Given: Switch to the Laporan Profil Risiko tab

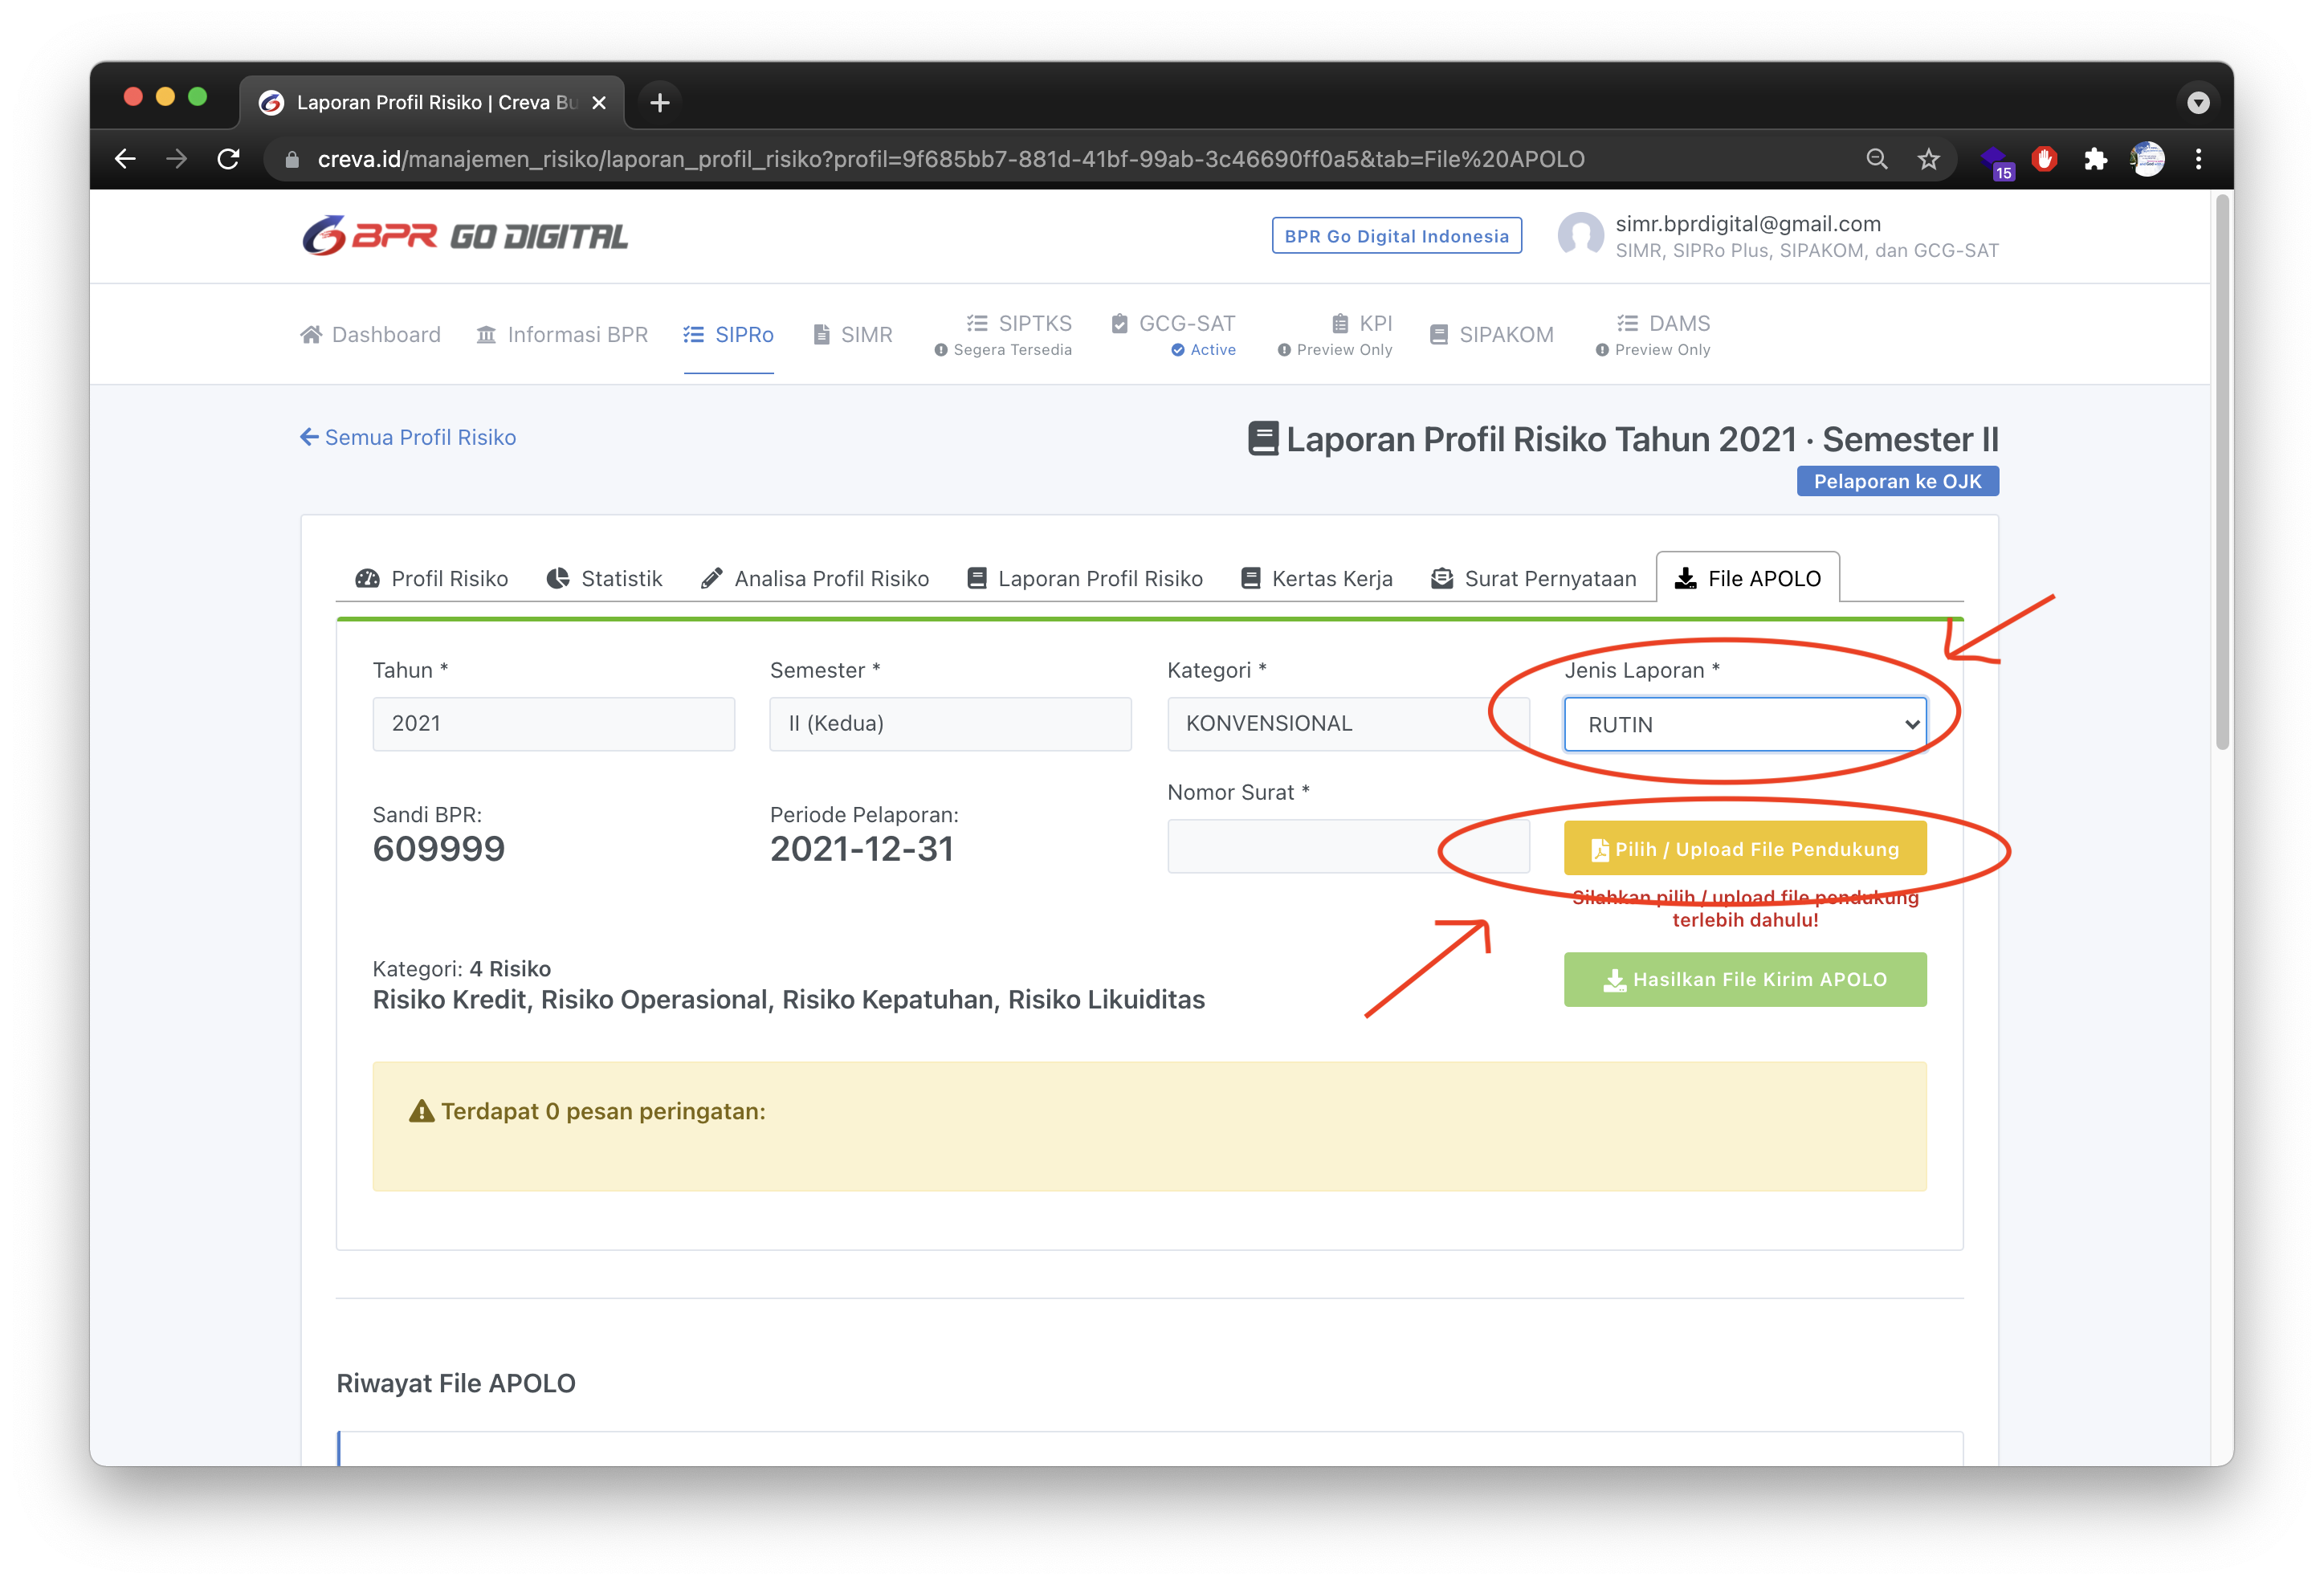Looking at the screenshot, I should pos(1085,578).
